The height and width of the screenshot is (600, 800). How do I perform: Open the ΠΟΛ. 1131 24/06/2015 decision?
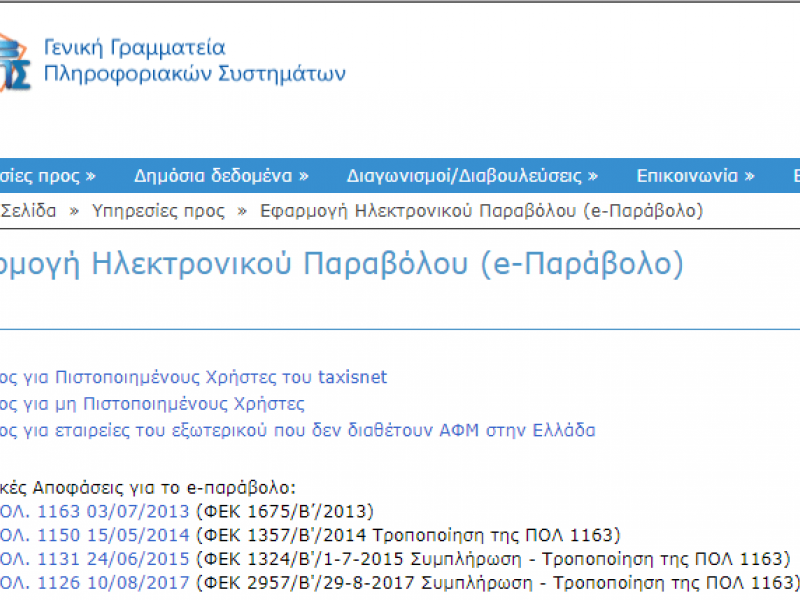tap(95, 559)
